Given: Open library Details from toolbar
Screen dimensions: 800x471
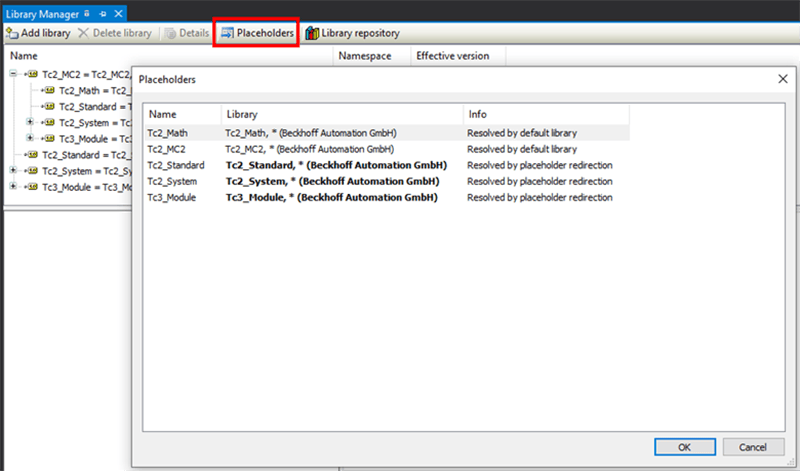Looking at the screenshot, I should tap(187, 33).
